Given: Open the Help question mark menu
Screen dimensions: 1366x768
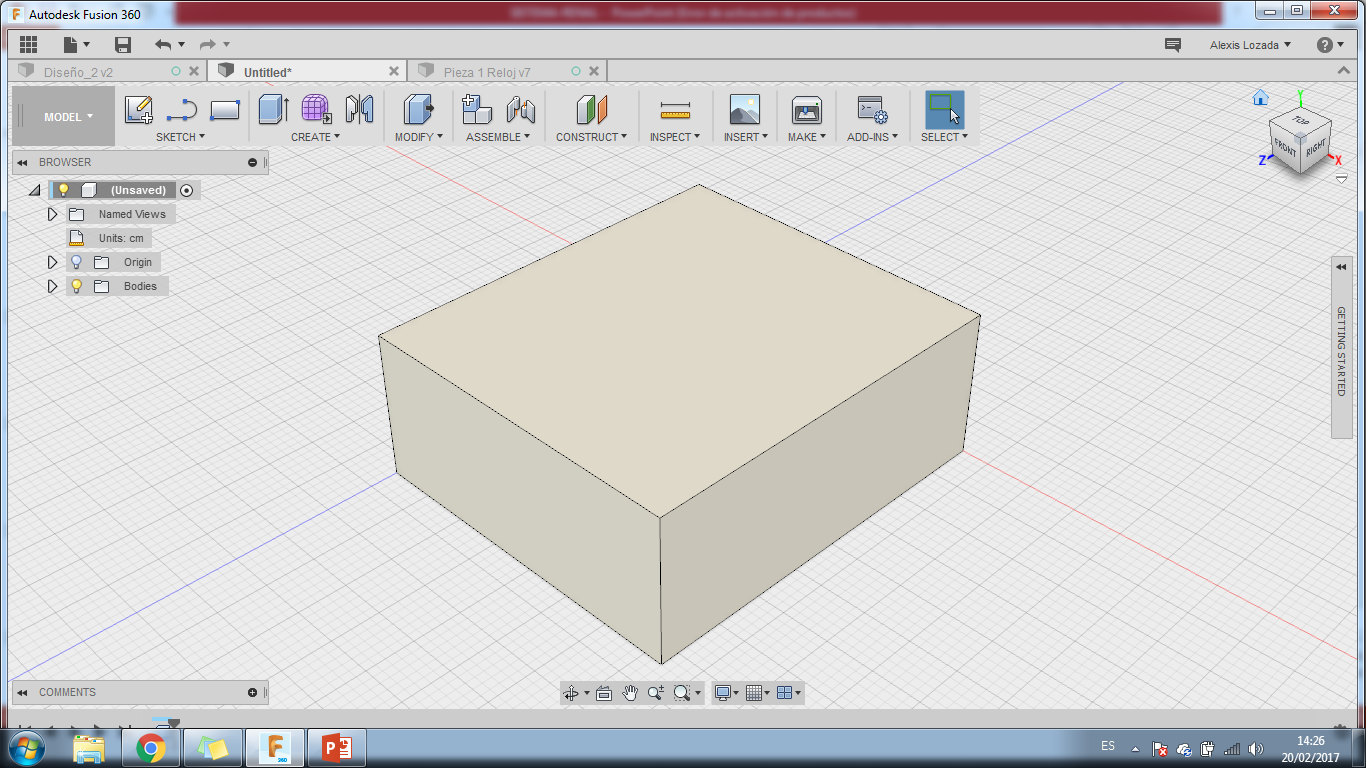Looking at the screenshot, I should (x=1331, y=45).
